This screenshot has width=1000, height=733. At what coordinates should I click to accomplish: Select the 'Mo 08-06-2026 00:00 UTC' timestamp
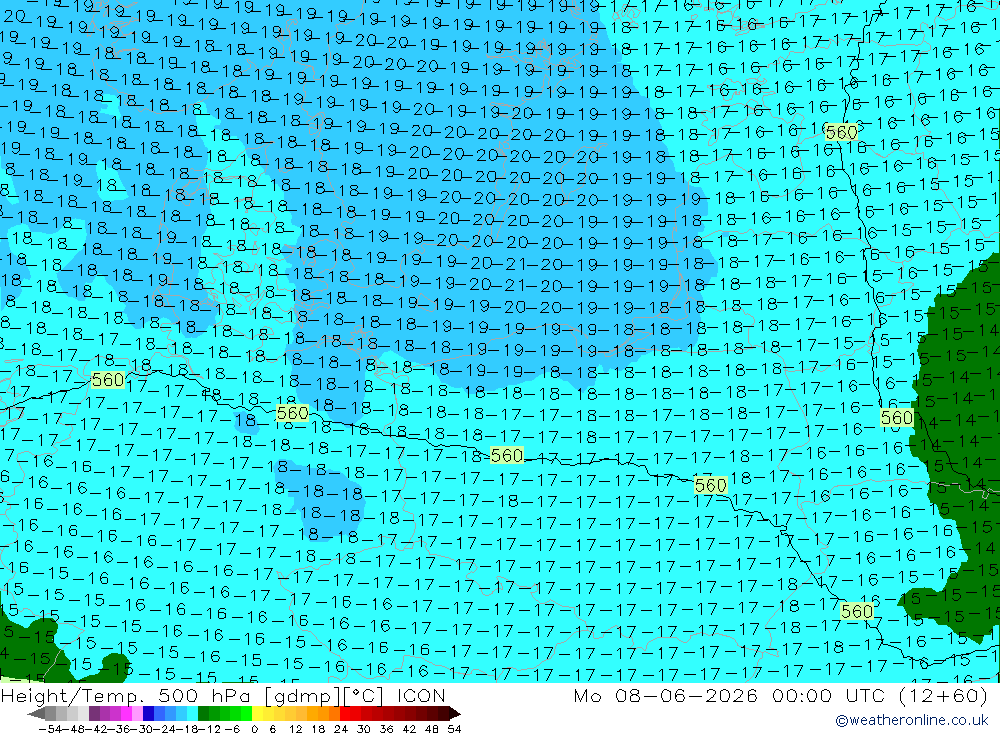pyautogui.click(x=729, y=695)
